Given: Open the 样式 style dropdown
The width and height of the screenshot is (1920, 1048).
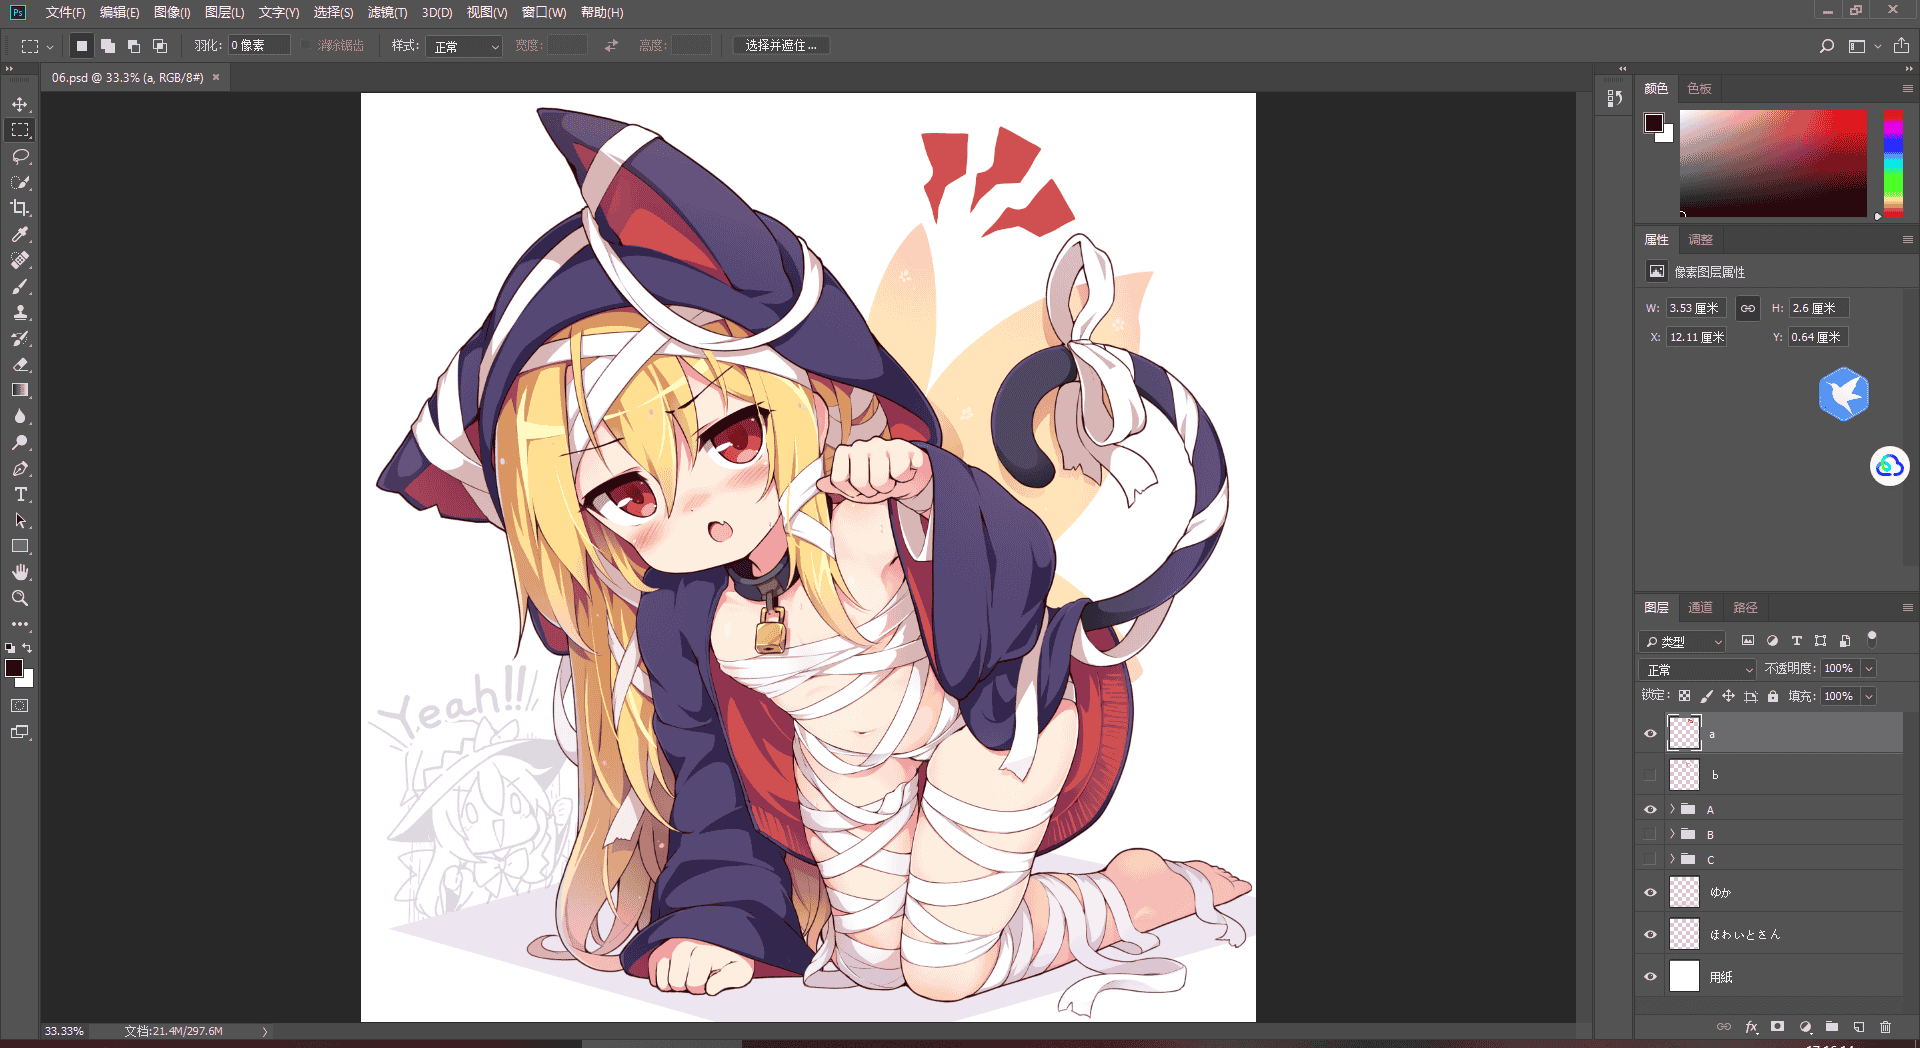Looking at the screenshot, I should pyautogui.click(x=464, y=46).
